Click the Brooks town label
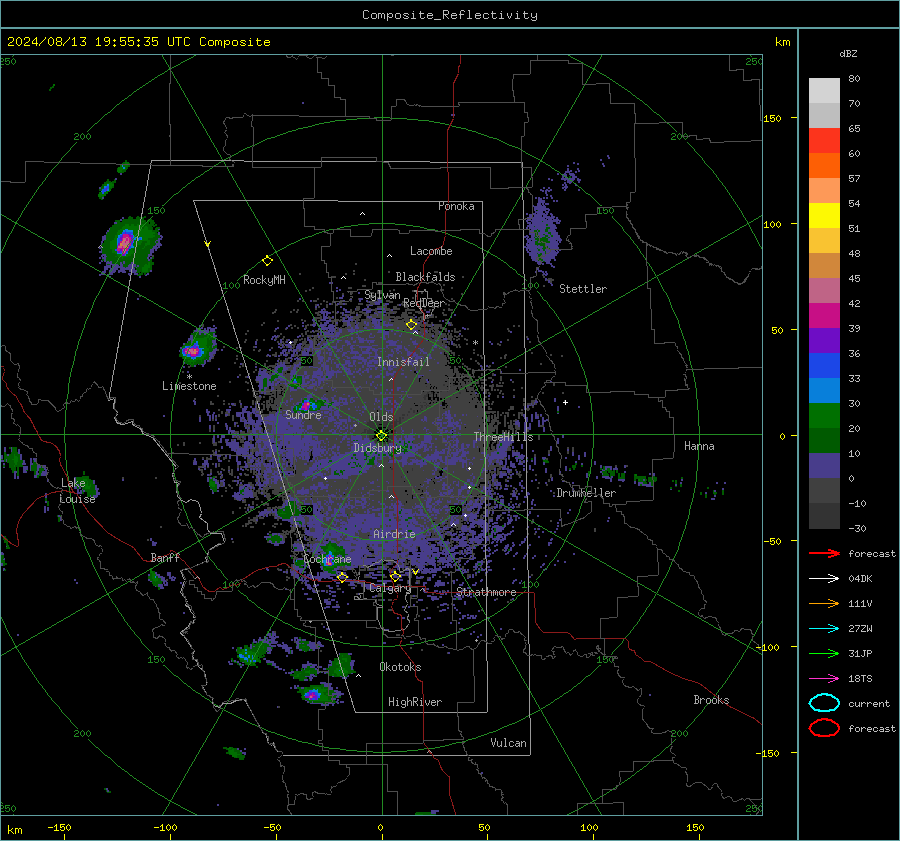The image size is (900, 841). click(711, 700)
